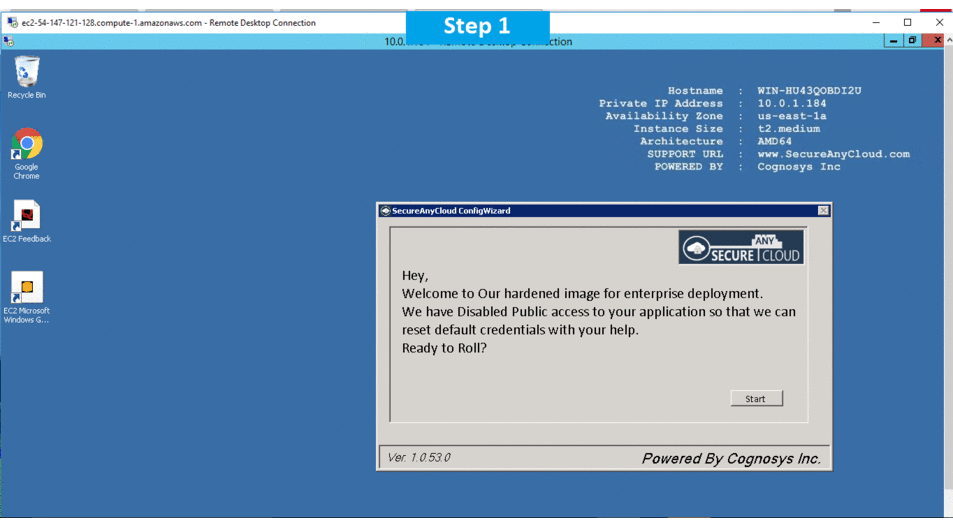This screenshot has height=526, width=953.
Task: Click the SecureAnyCloud ConfigWizard title bar icon
Action: [x=385, y=211]
